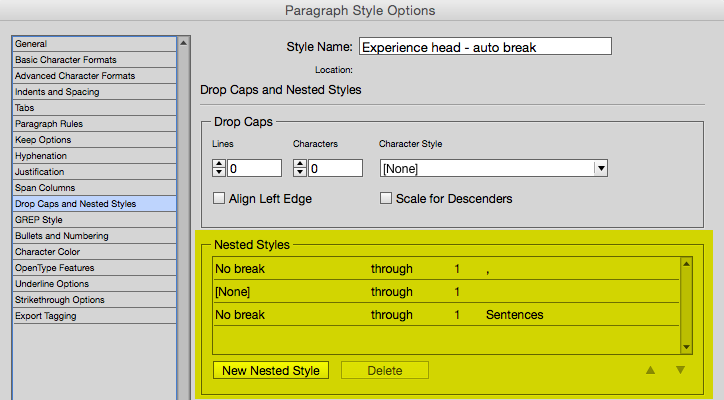This screenshot has height=400, width=724.
Task: Enable Align Left Edge checkbox
Action: click(x=218, y=199)
